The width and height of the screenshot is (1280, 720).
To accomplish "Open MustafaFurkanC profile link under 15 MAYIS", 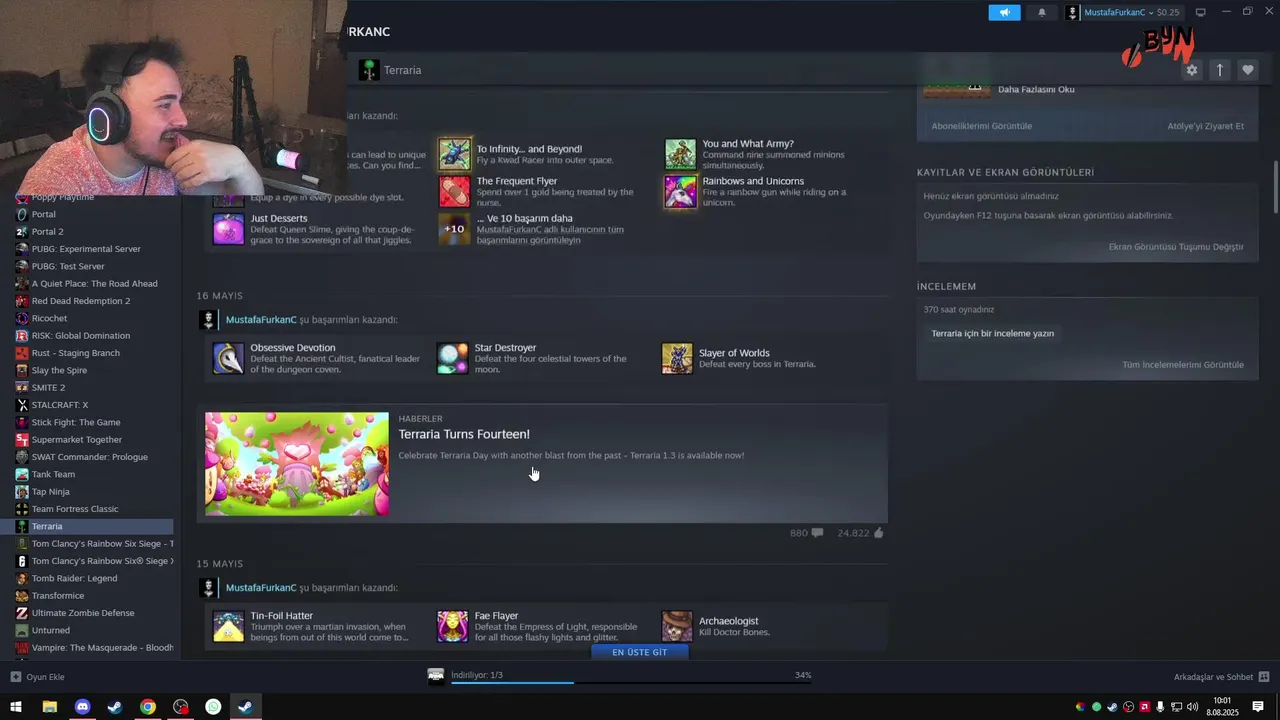I will (261, 588).
